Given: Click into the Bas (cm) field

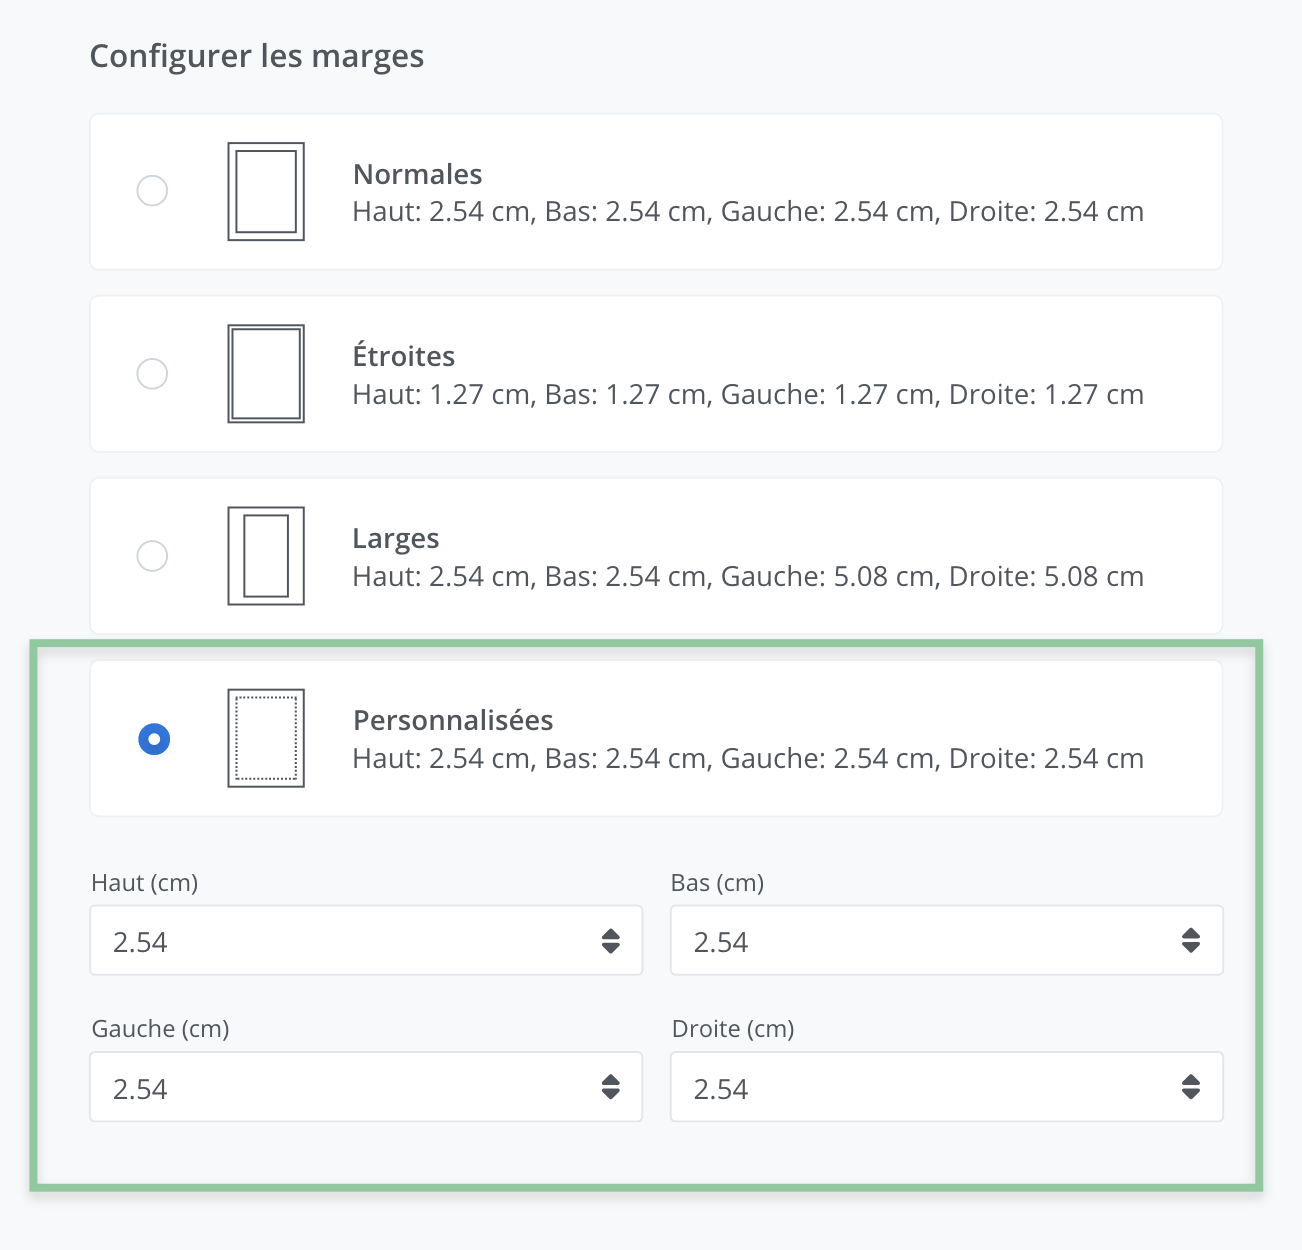Looking at the screenshot, I should [920, 941].
